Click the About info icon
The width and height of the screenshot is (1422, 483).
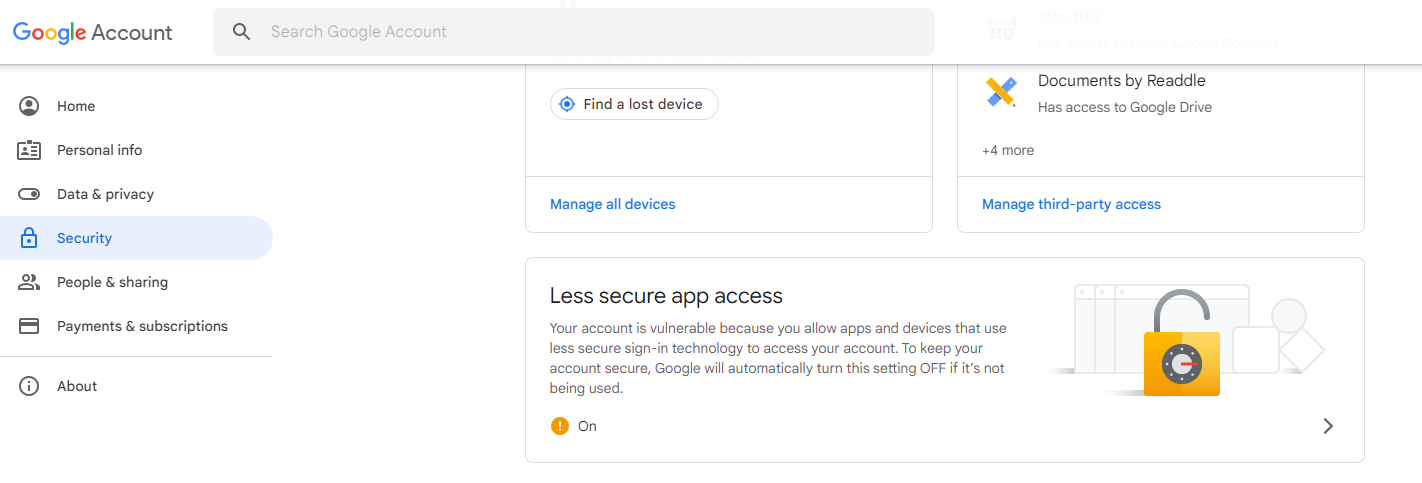pyautogui.click(x=29, y=386)
